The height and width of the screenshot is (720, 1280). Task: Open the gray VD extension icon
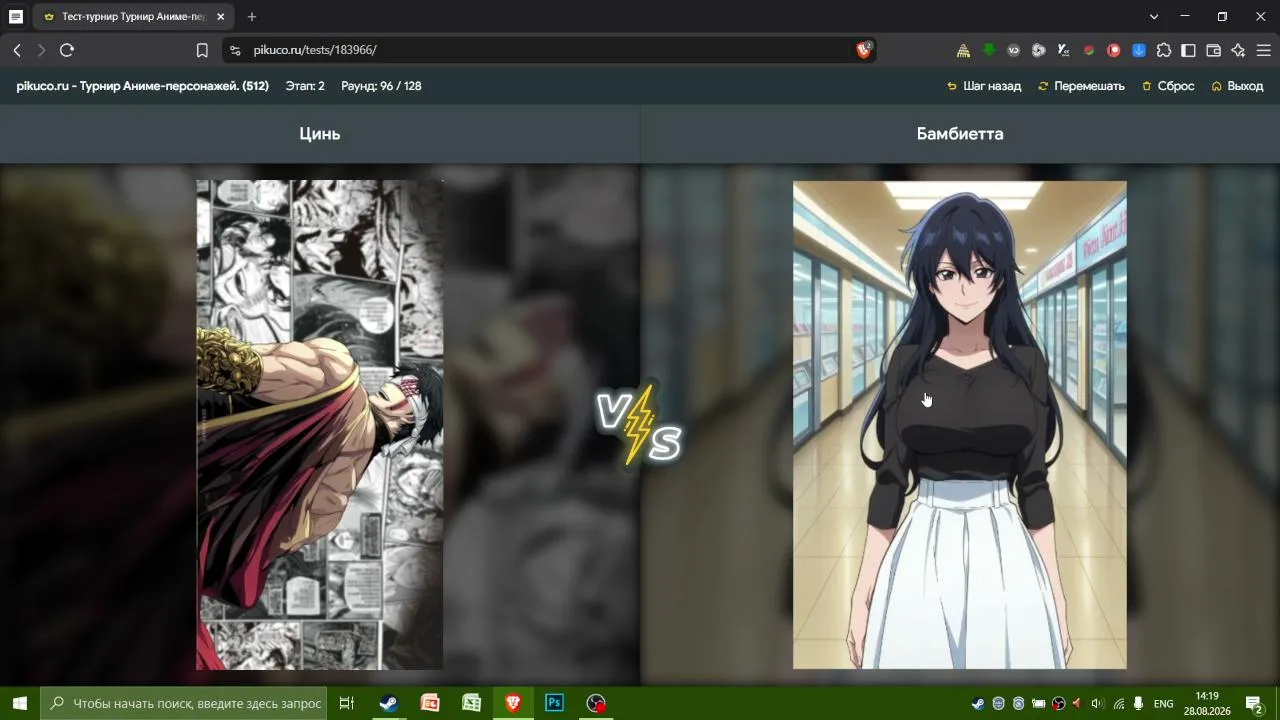coord(1013,50)
